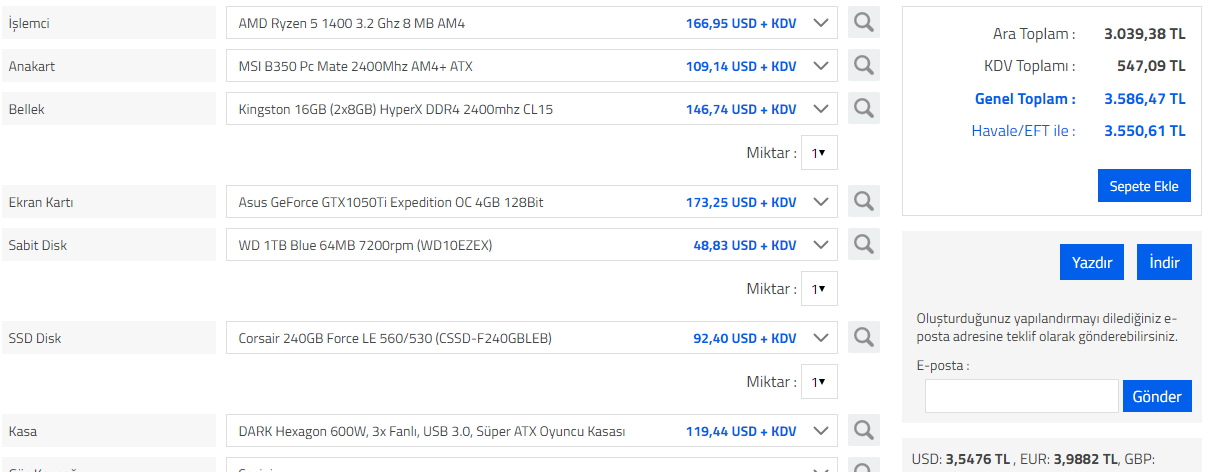Image resolution: width=1229 pixels, height=472 pixels.
Task: Click the E-posta input field
Action: [1021, 396]
